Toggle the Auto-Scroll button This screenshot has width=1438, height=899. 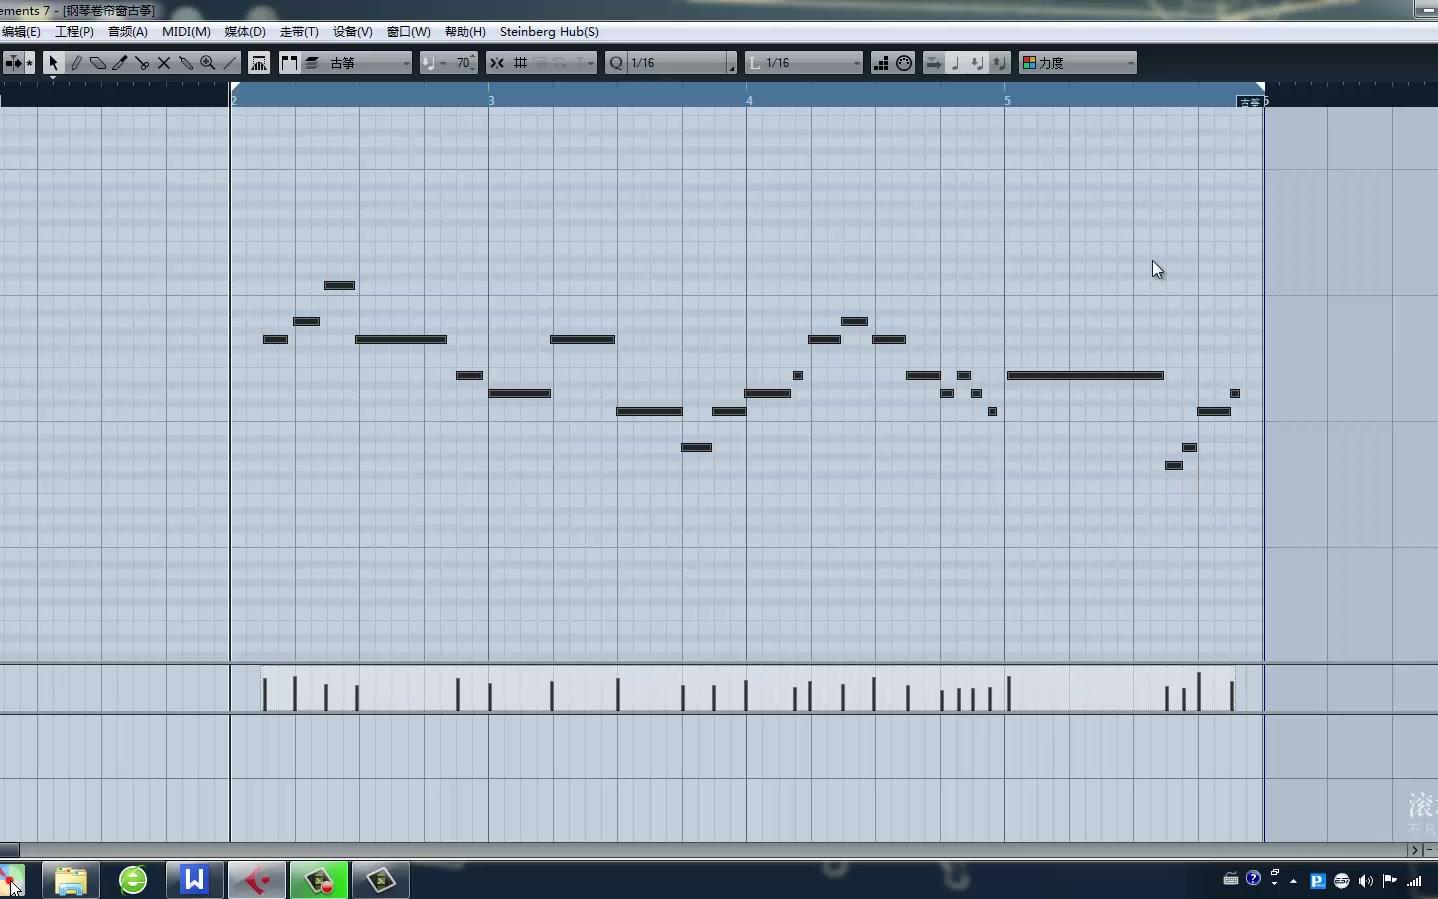12,63
